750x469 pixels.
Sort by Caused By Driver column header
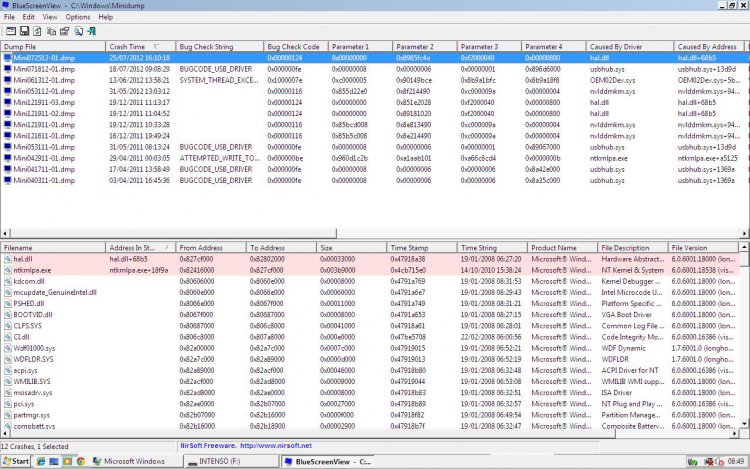(629, 46)
